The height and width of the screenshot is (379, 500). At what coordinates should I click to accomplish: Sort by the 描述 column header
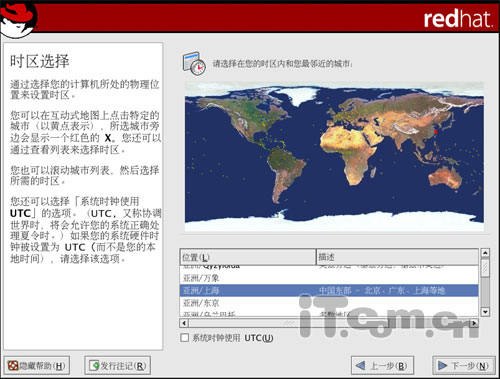point(397,257)
